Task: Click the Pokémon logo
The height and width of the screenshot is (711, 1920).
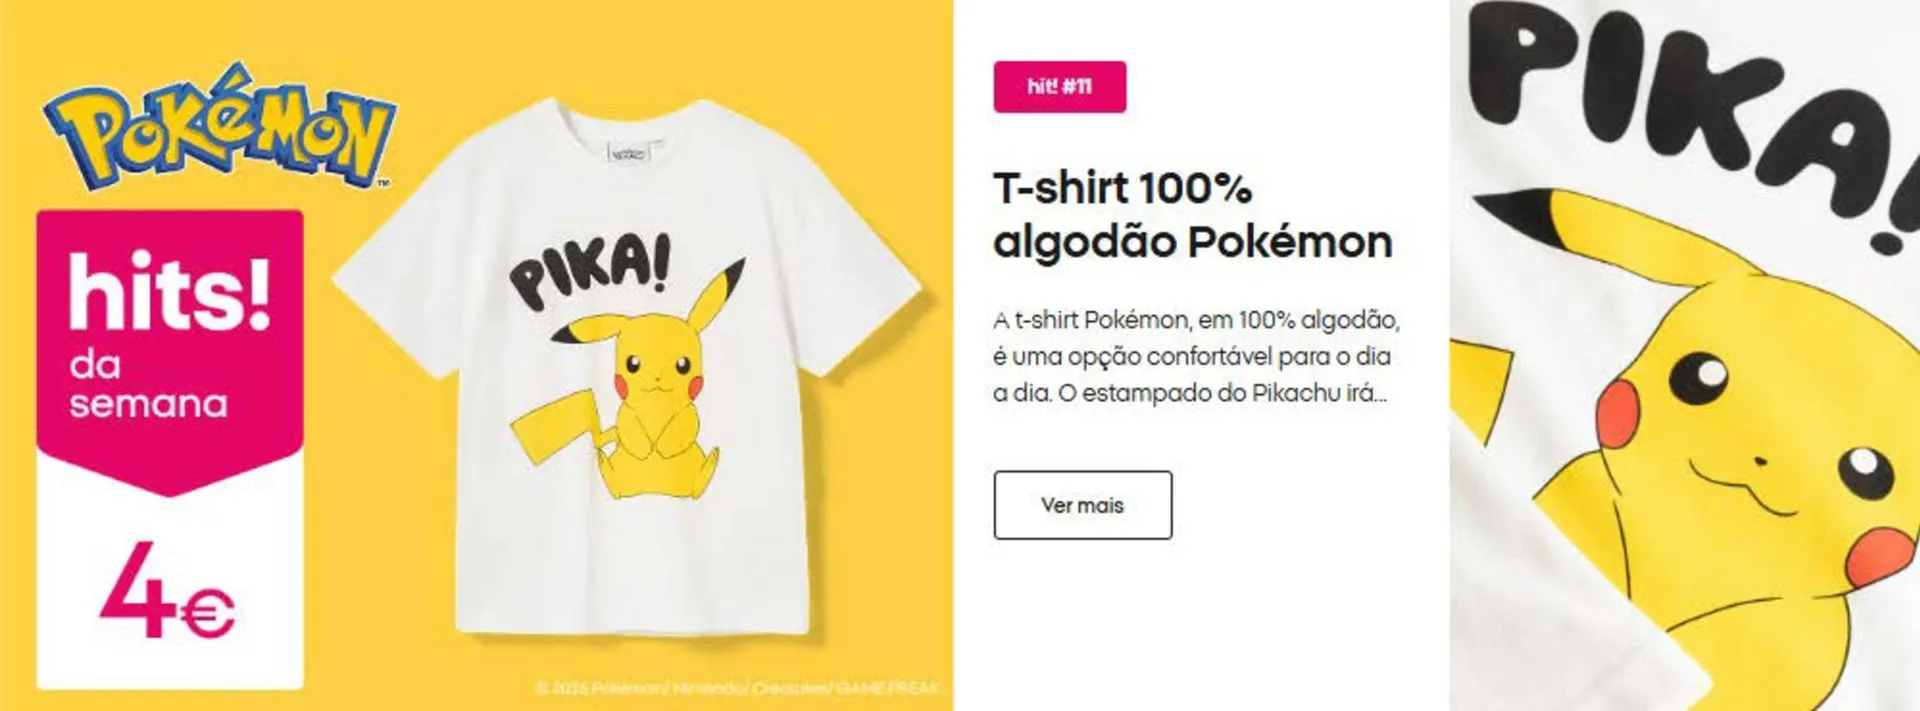Action: [219, 126]
